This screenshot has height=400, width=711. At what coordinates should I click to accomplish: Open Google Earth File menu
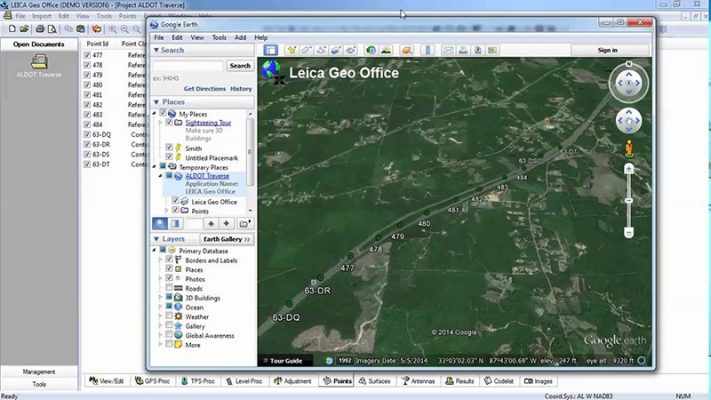click(x=159, y=38)
